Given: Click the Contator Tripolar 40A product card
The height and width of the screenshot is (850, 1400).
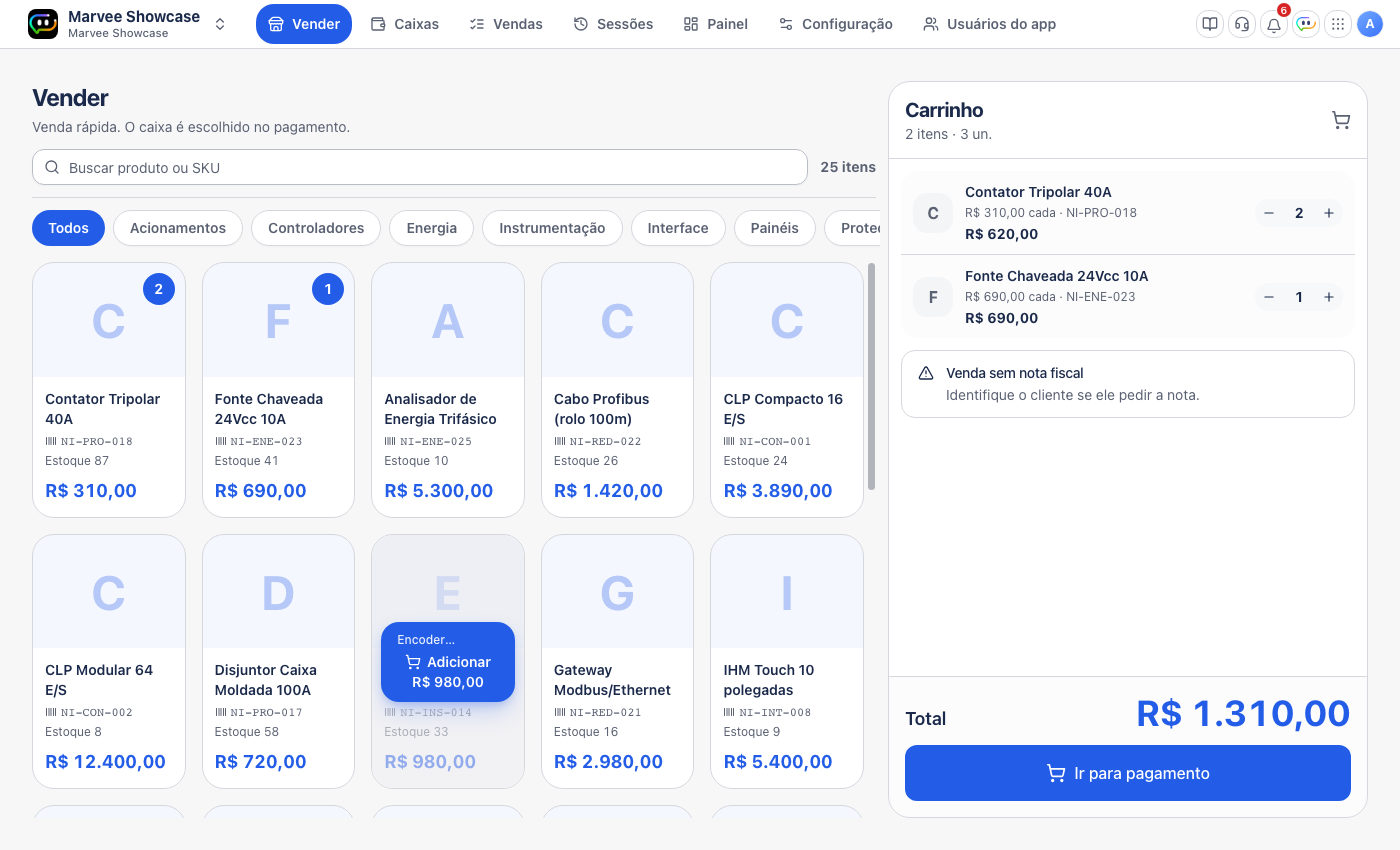Looking at the screenshot, I should 109,390.
